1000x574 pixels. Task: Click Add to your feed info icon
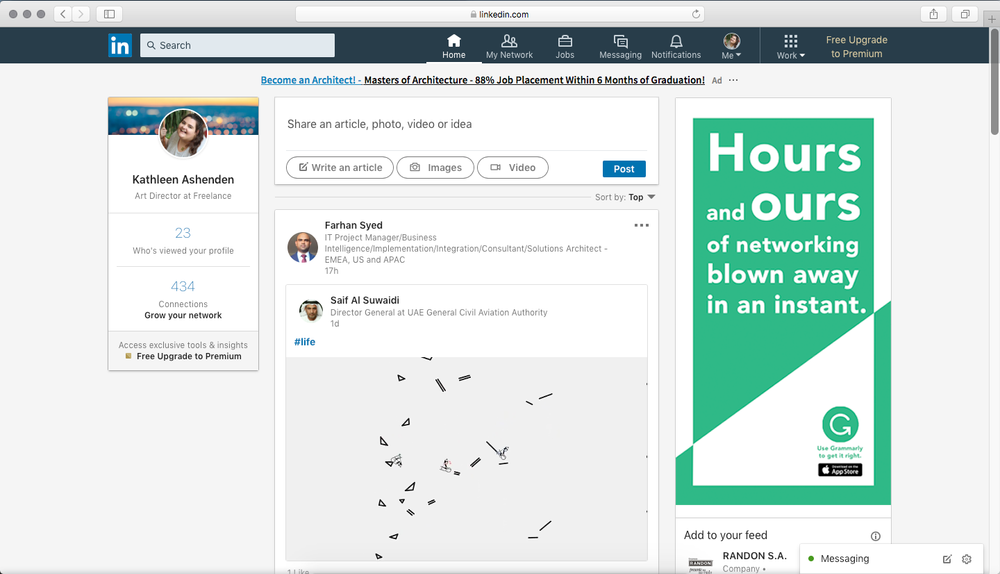click(x=876, y=536)
